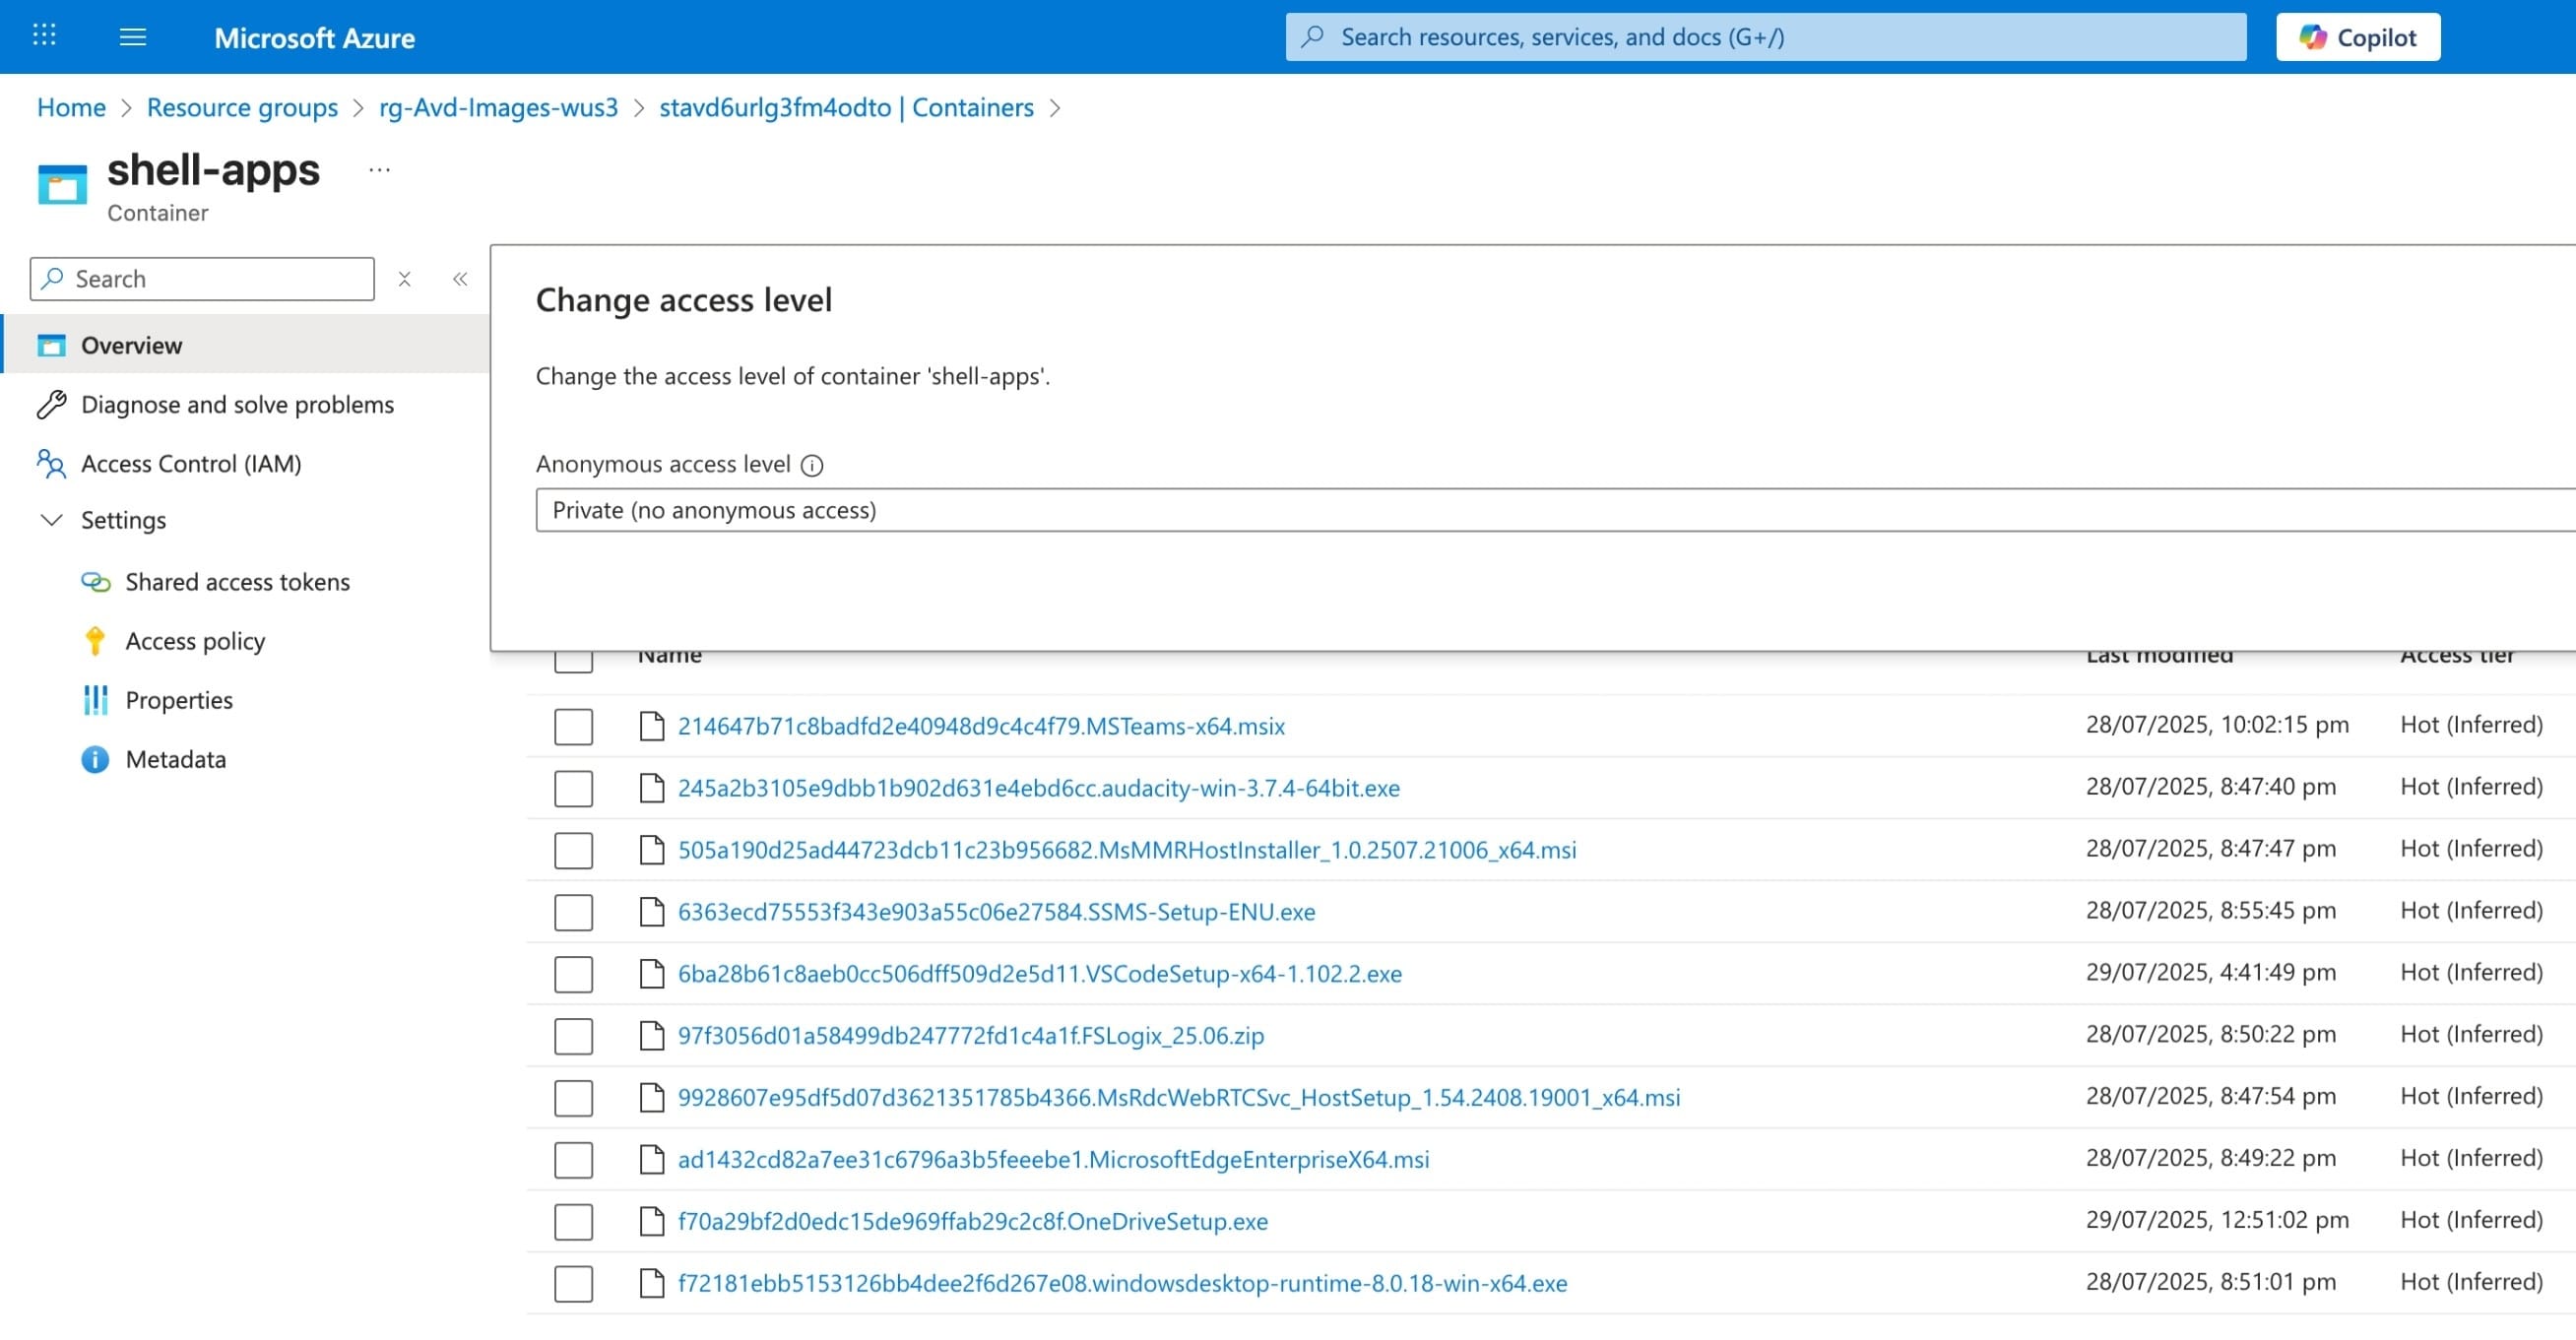The image size is (2576, 1340).
Task: Open the OneDriveSetup.exe blob
Action: coord(973,1222)
